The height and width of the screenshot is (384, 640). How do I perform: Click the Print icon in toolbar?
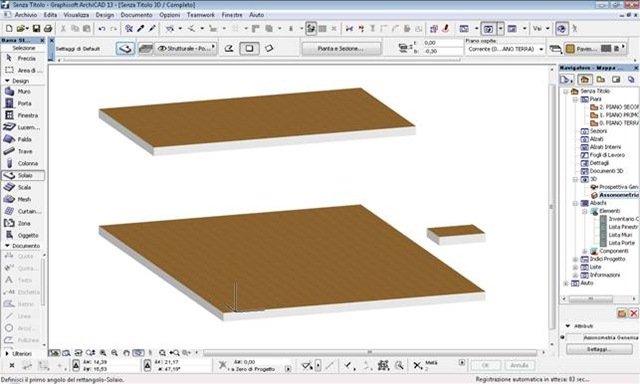(x=48, y=29)
